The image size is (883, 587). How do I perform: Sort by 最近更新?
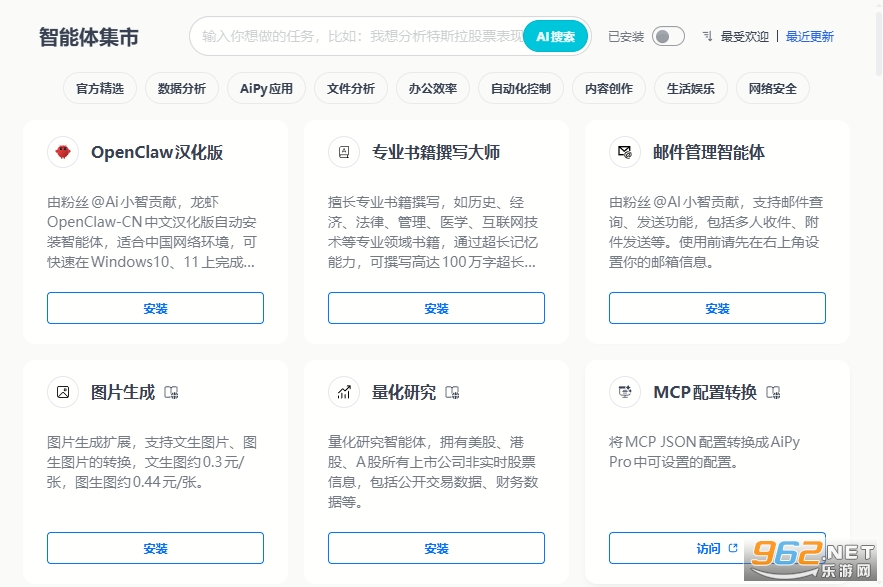coord(810,37)
